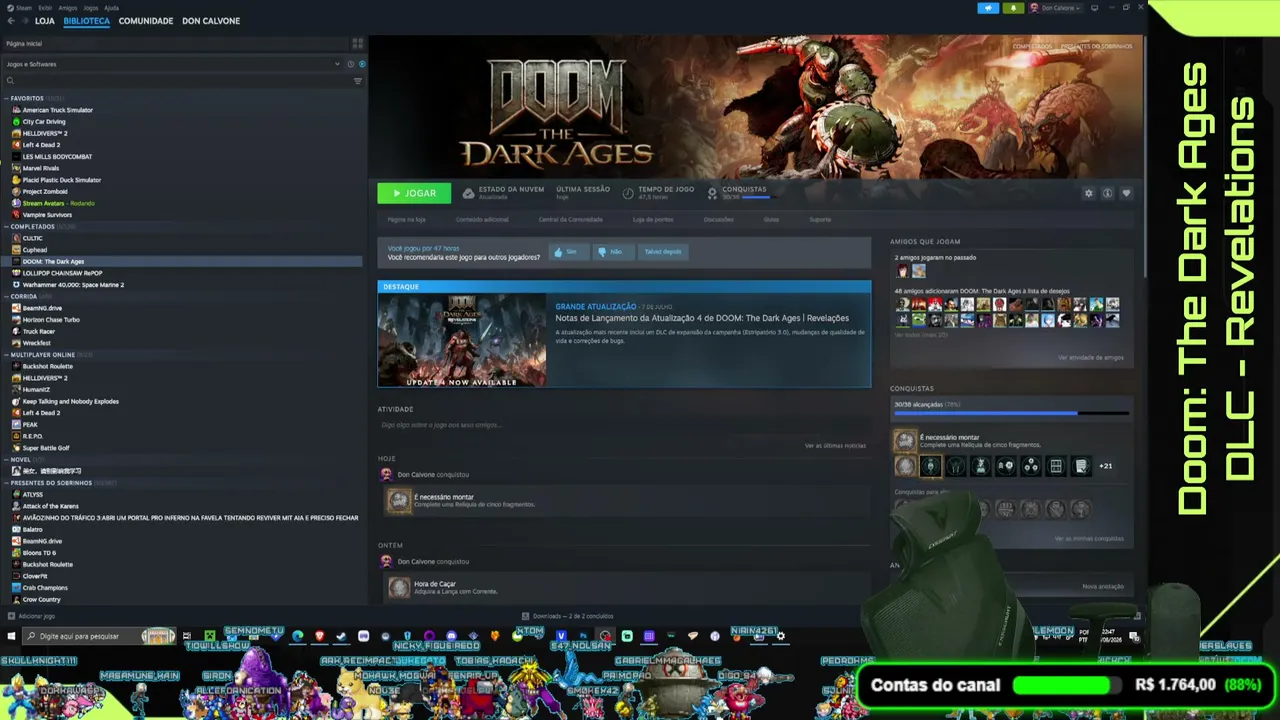Image resolution: width=1280 pixels, height=720 pixels.
Task: Open the Discussões tab
Action: 718,220
